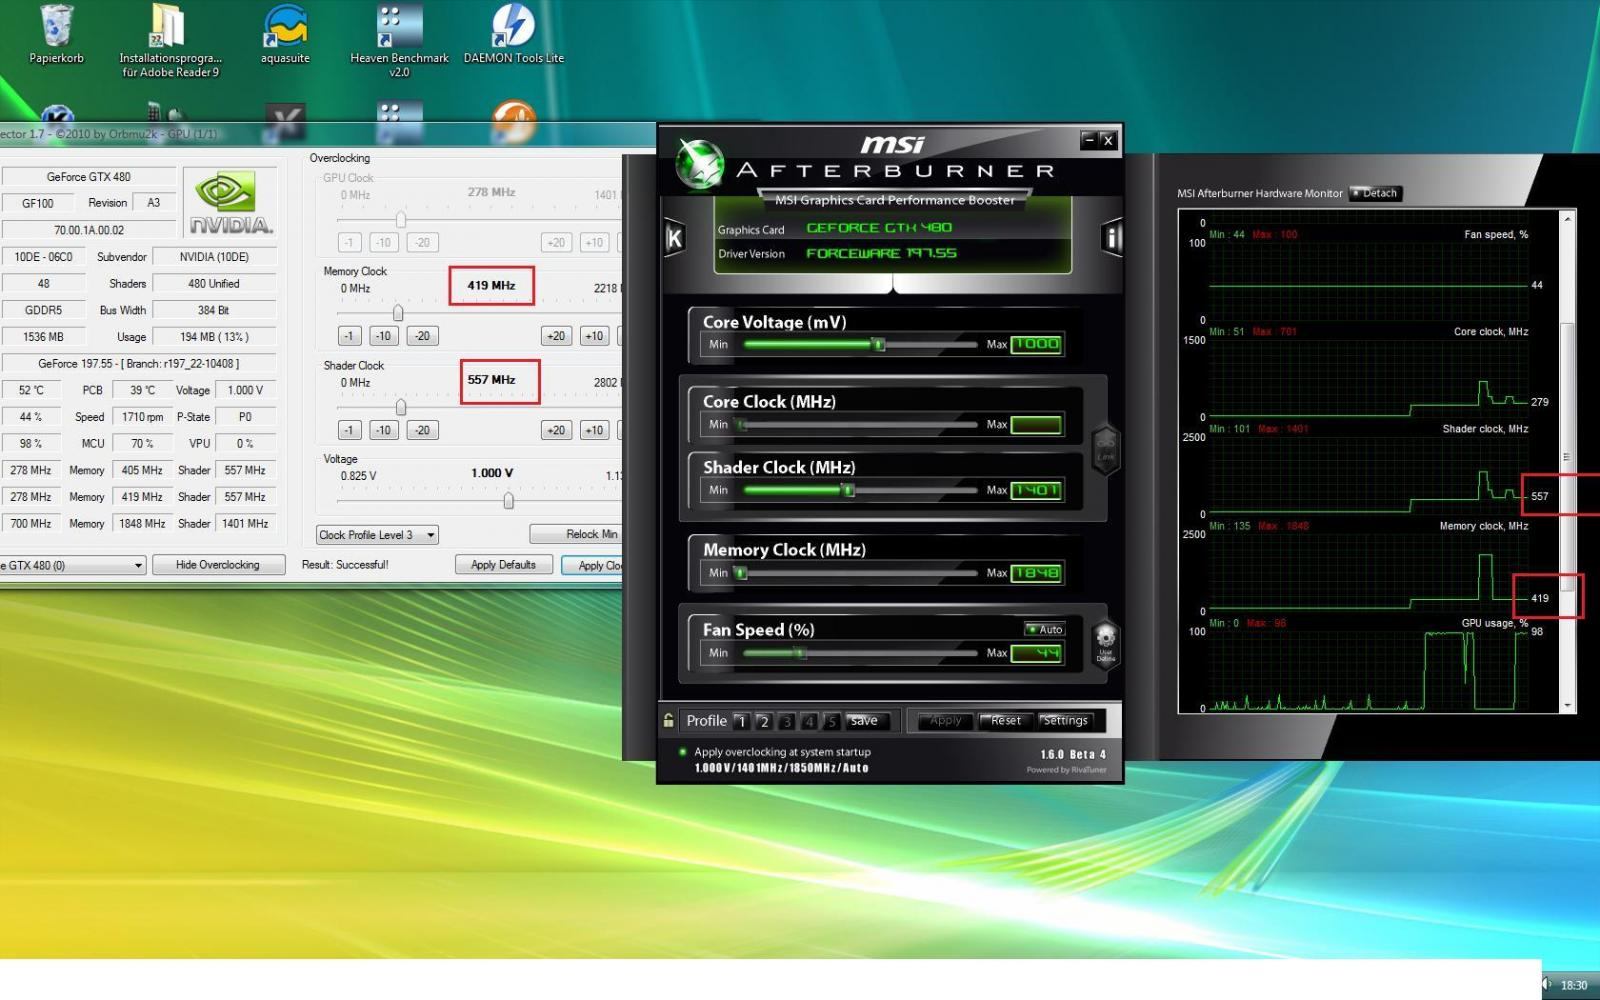The image size is (1600, 1000).
Task: Click the "FORCEWARE 197.55" driver version text
Action: [x=881, y=254]
